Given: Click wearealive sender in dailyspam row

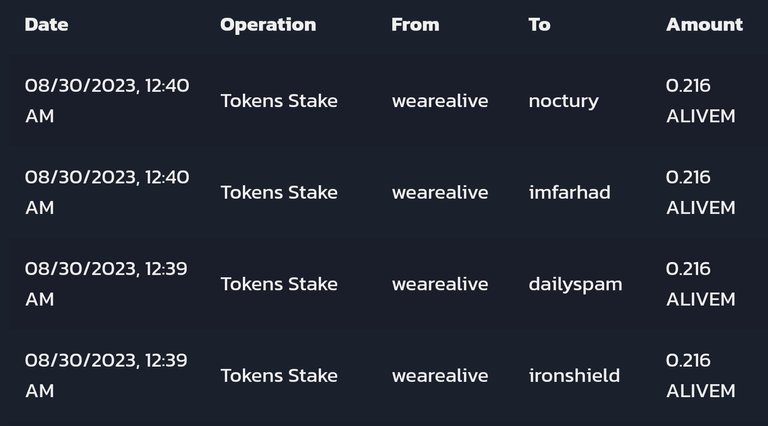Looking at the screenshot, I should [x=440, y=284].
